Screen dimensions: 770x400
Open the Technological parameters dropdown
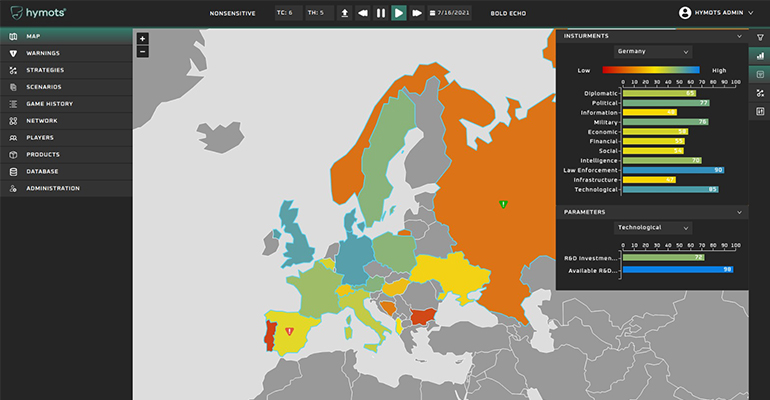(655, 227)
